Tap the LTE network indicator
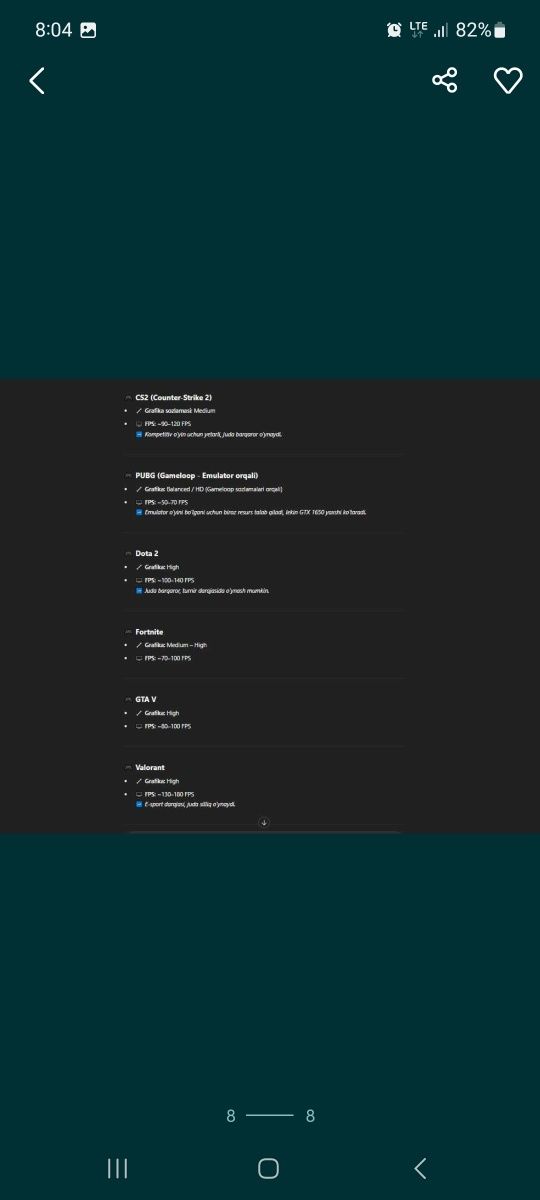This screenshot has height=1200, width=540. click(418, 30)
